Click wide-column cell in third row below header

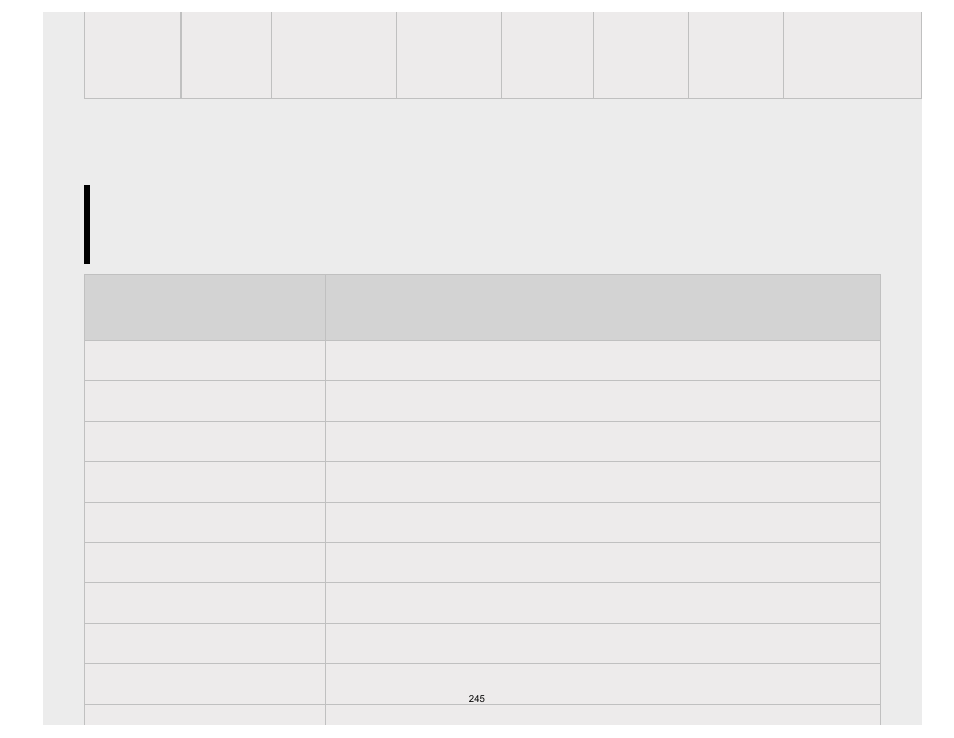[x=603, y=441]
